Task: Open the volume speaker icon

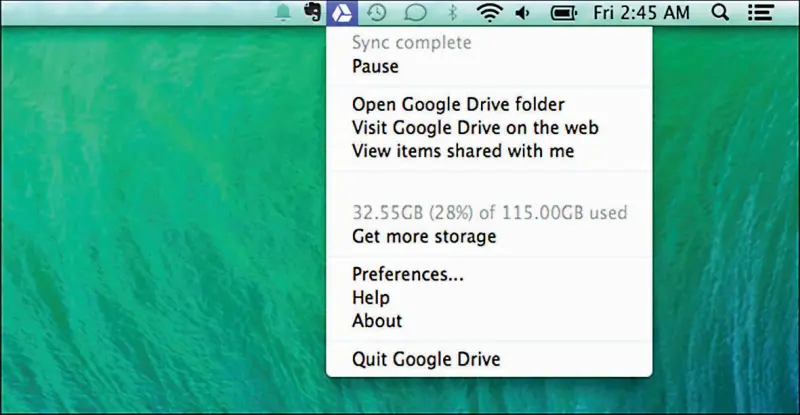Action: (x=523, y=13)
